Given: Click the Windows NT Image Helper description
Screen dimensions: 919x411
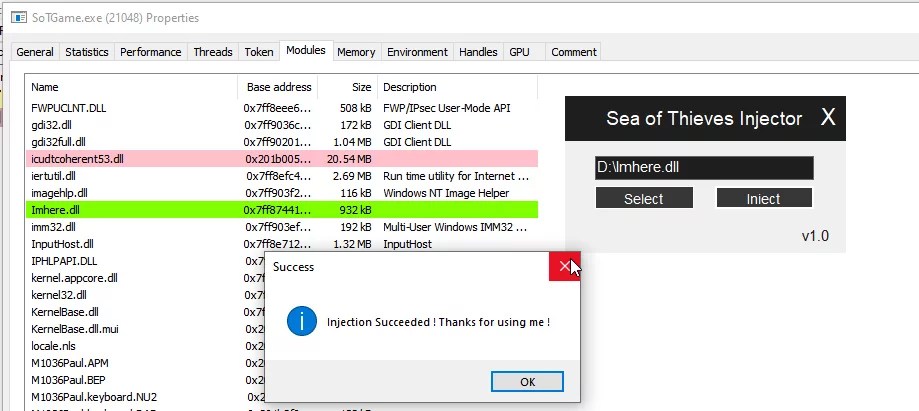Looking at the screenshot, I should [x=446, y=193].
